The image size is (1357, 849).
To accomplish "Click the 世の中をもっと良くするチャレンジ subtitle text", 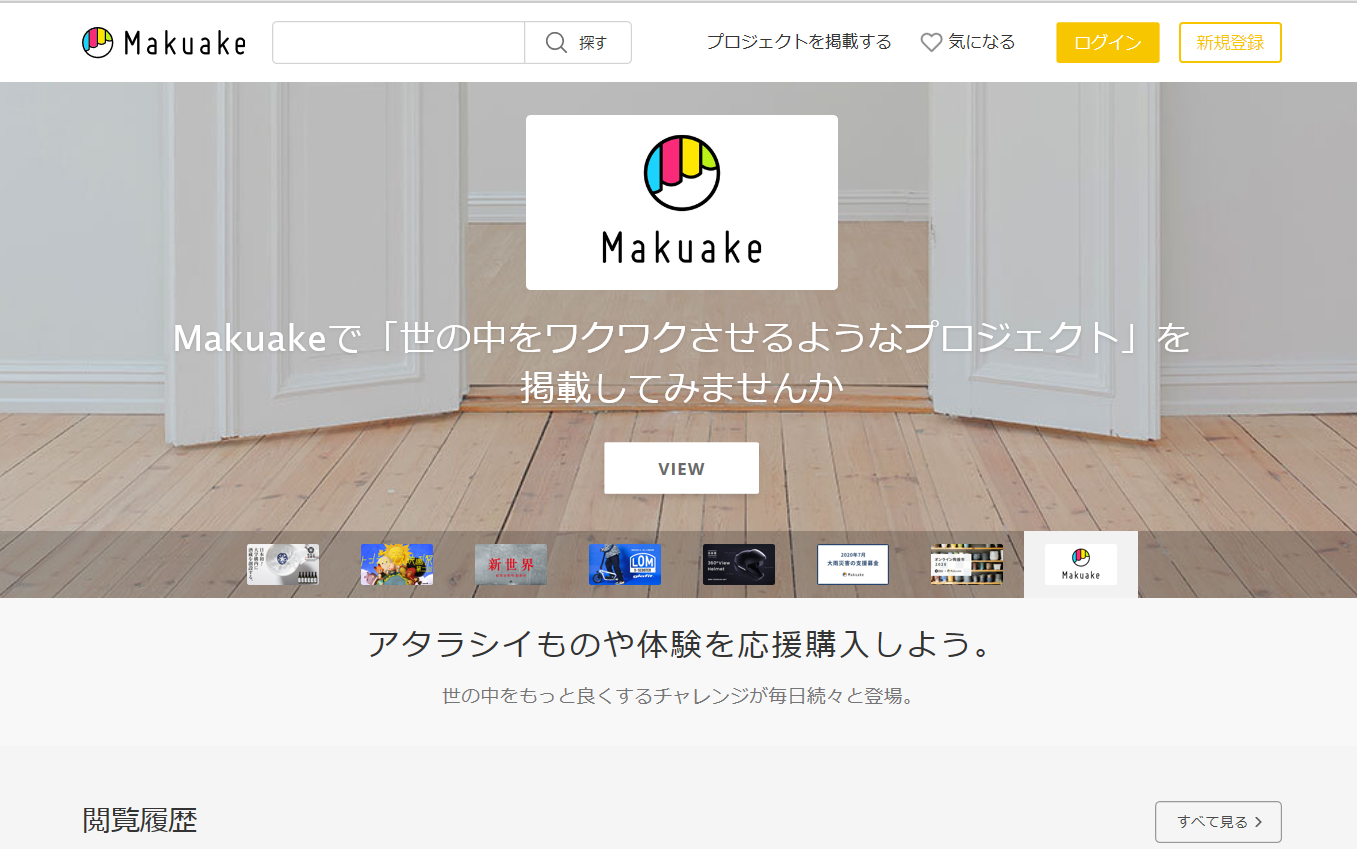I will pyautogui.click(x=679, y=696).
